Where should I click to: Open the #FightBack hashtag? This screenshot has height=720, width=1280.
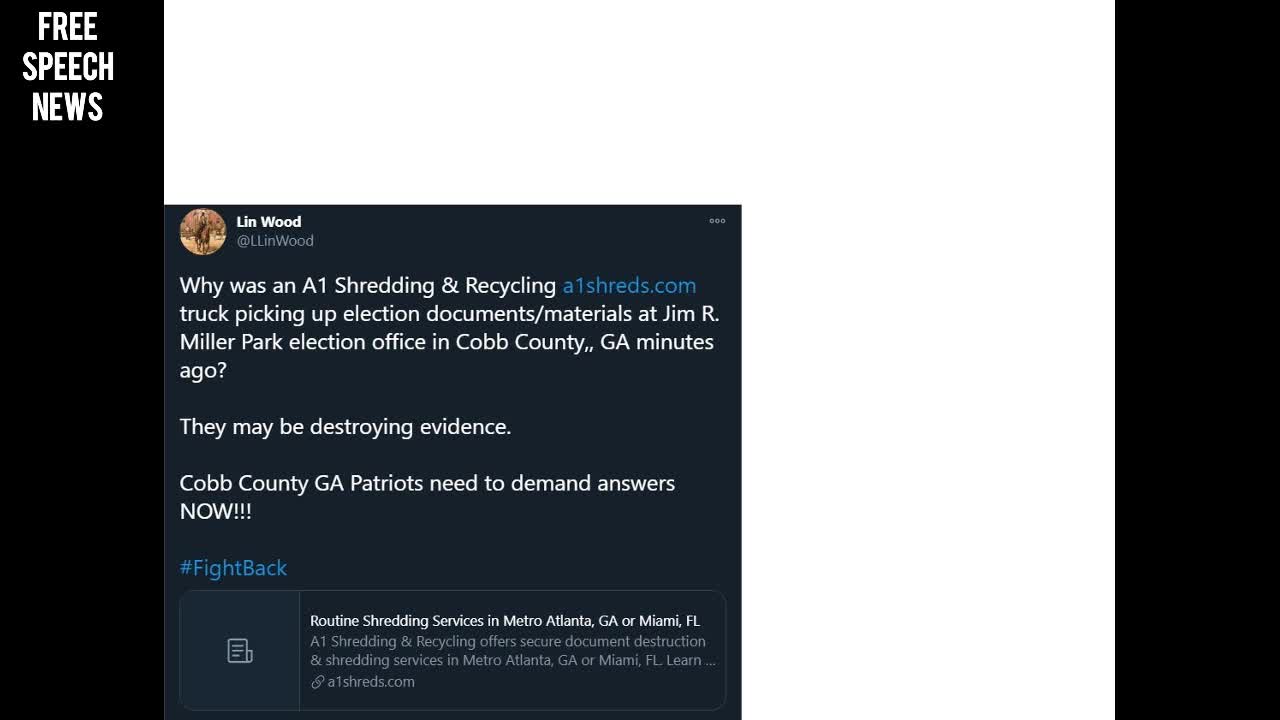233,568
